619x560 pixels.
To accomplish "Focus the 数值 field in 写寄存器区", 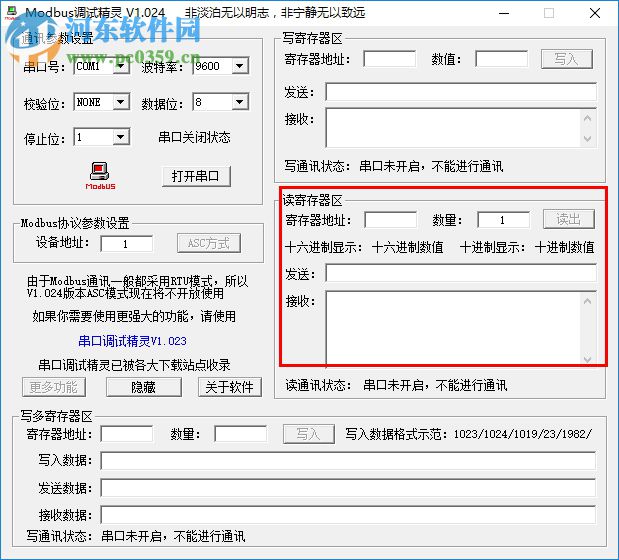I will [x=502, y=59].
